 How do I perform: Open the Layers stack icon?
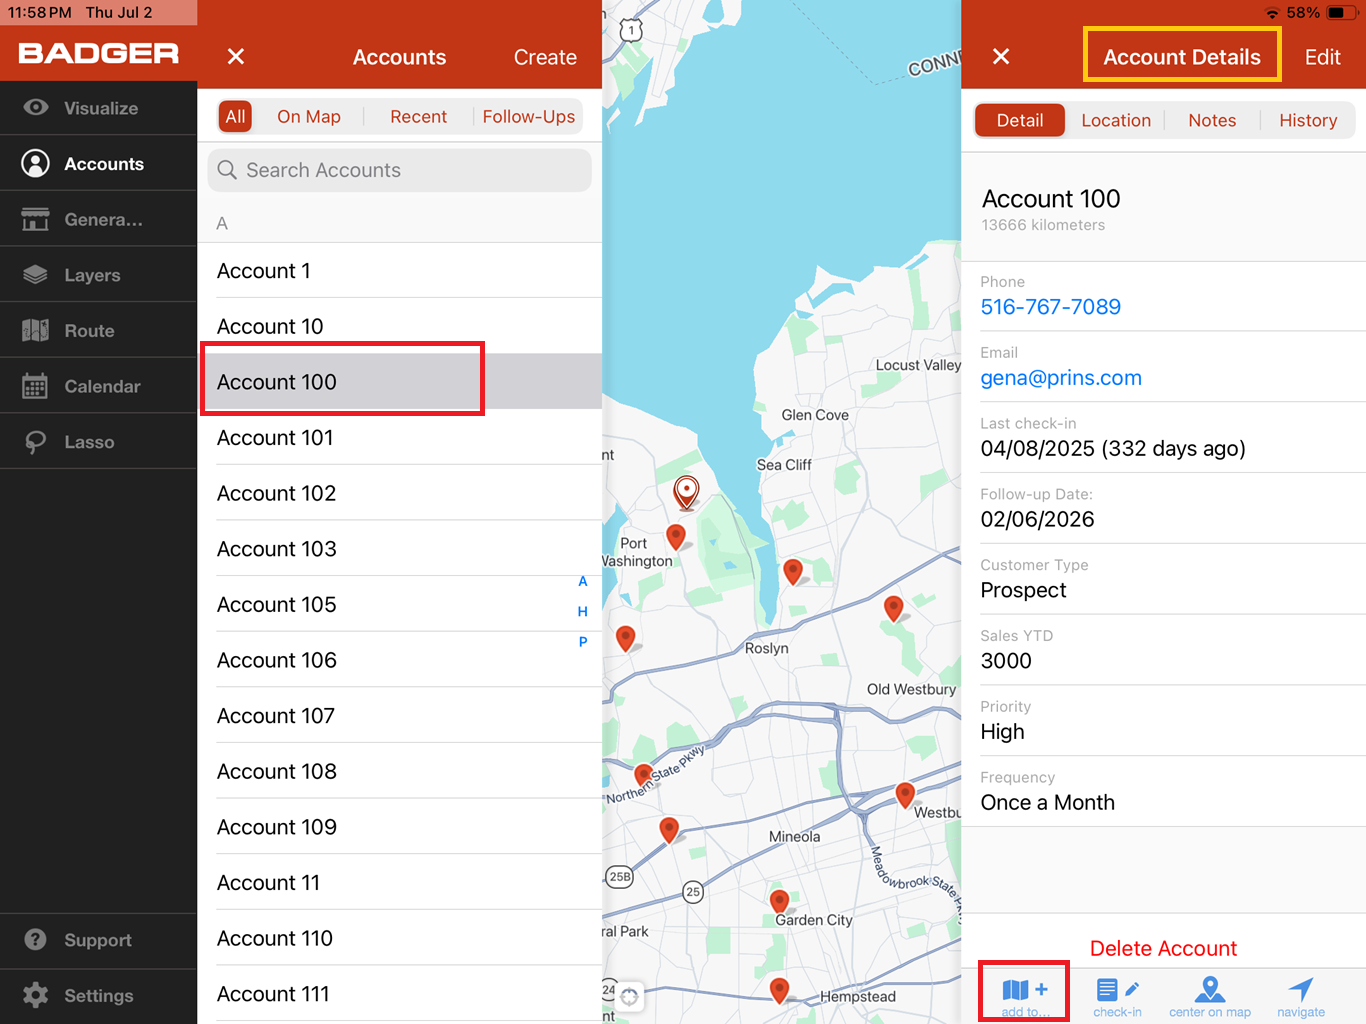coord(36,275)
